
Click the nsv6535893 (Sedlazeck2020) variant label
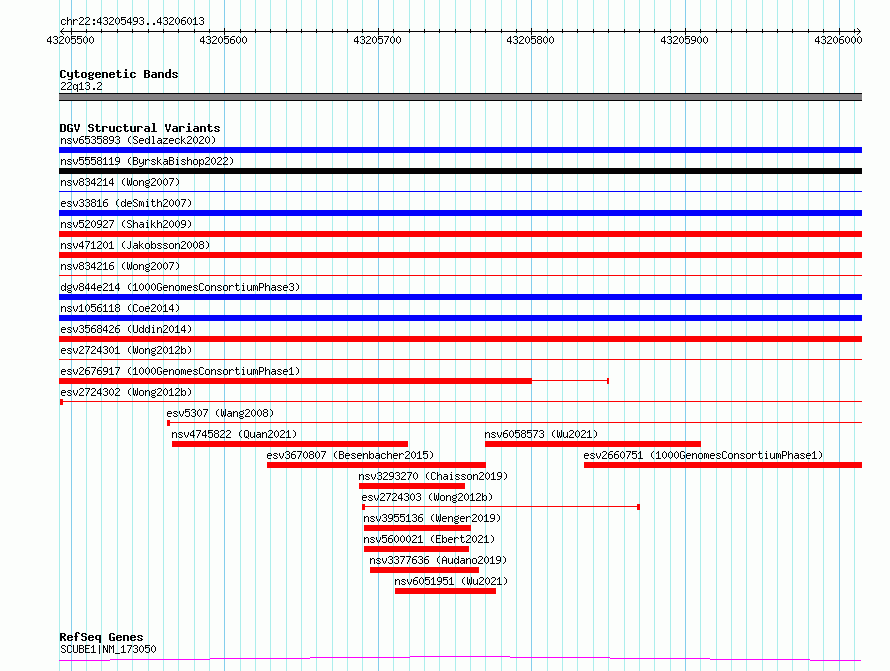138,140
